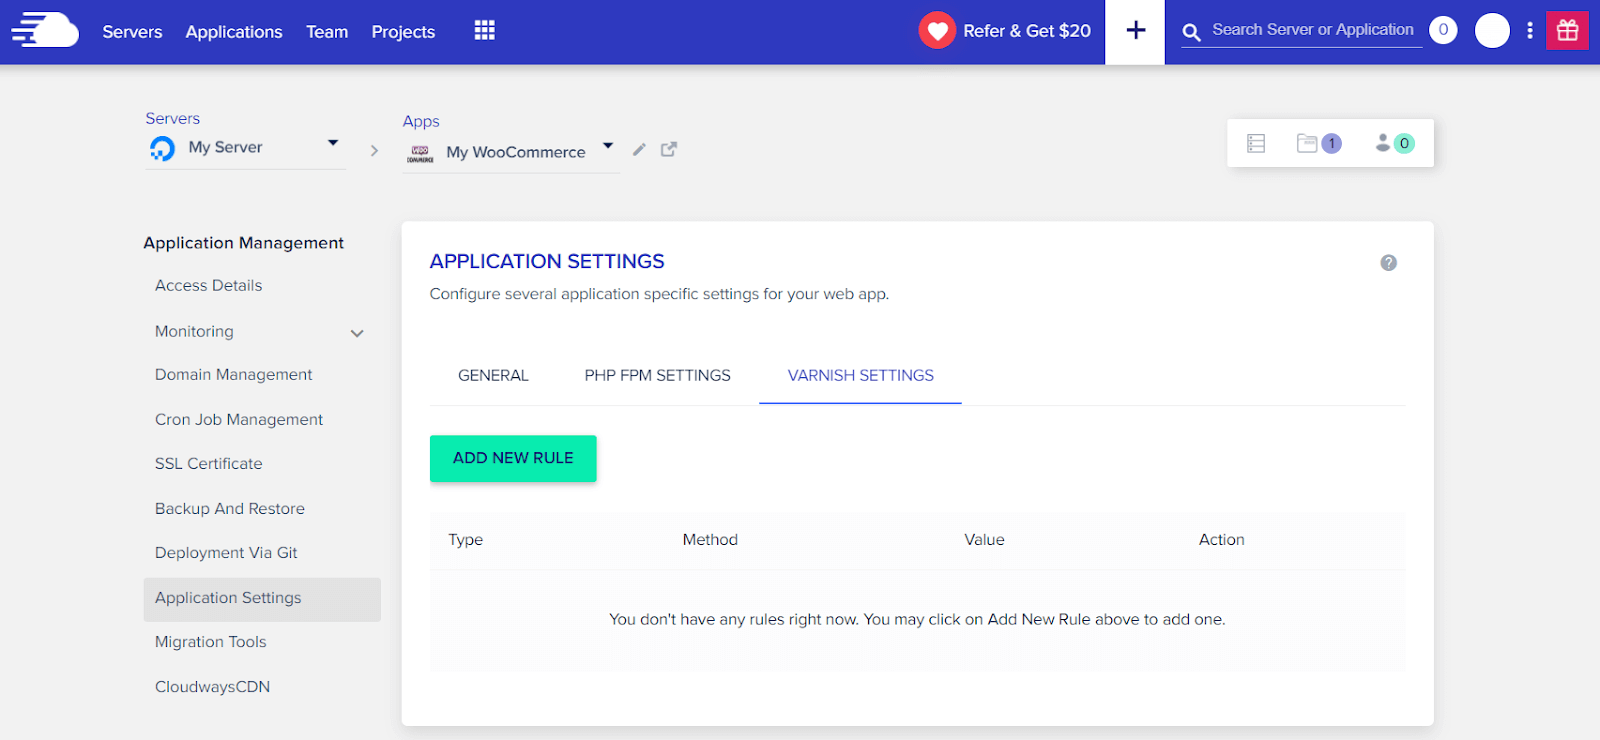The height and width of the screenshot is (740, 1600).
Task: Click the server list panel icon
Action: coord(1256,143)
